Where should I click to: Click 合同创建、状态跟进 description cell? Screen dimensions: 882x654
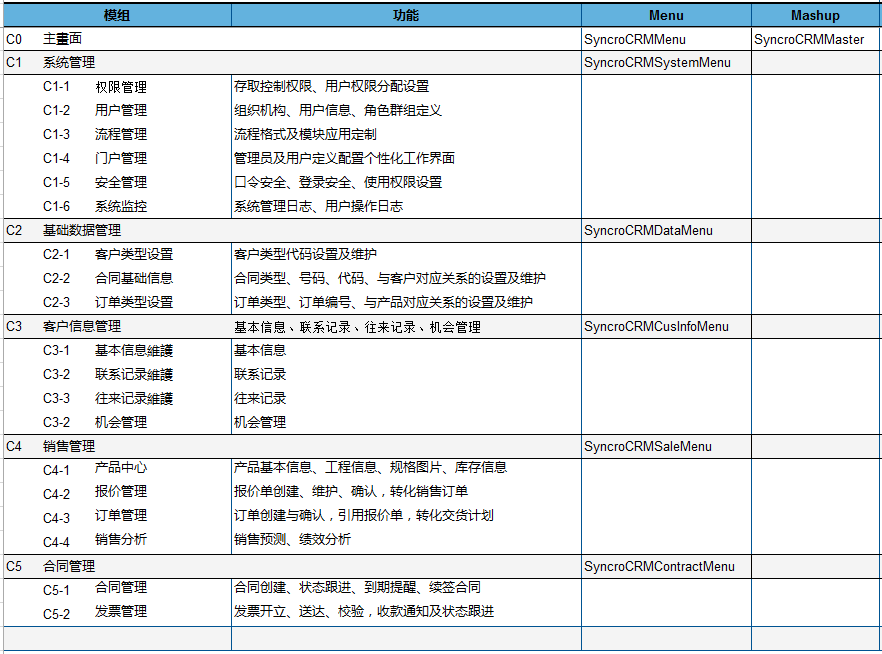(406, 588)
